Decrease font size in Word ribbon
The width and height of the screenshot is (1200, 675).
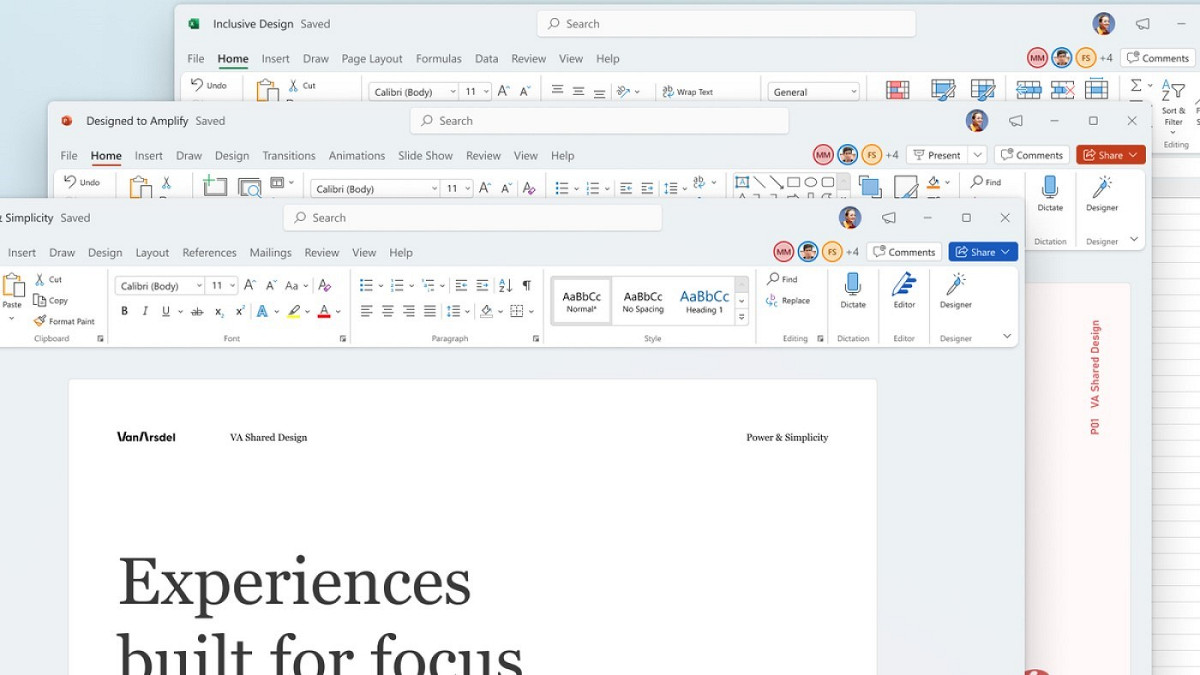coord(270,286)
